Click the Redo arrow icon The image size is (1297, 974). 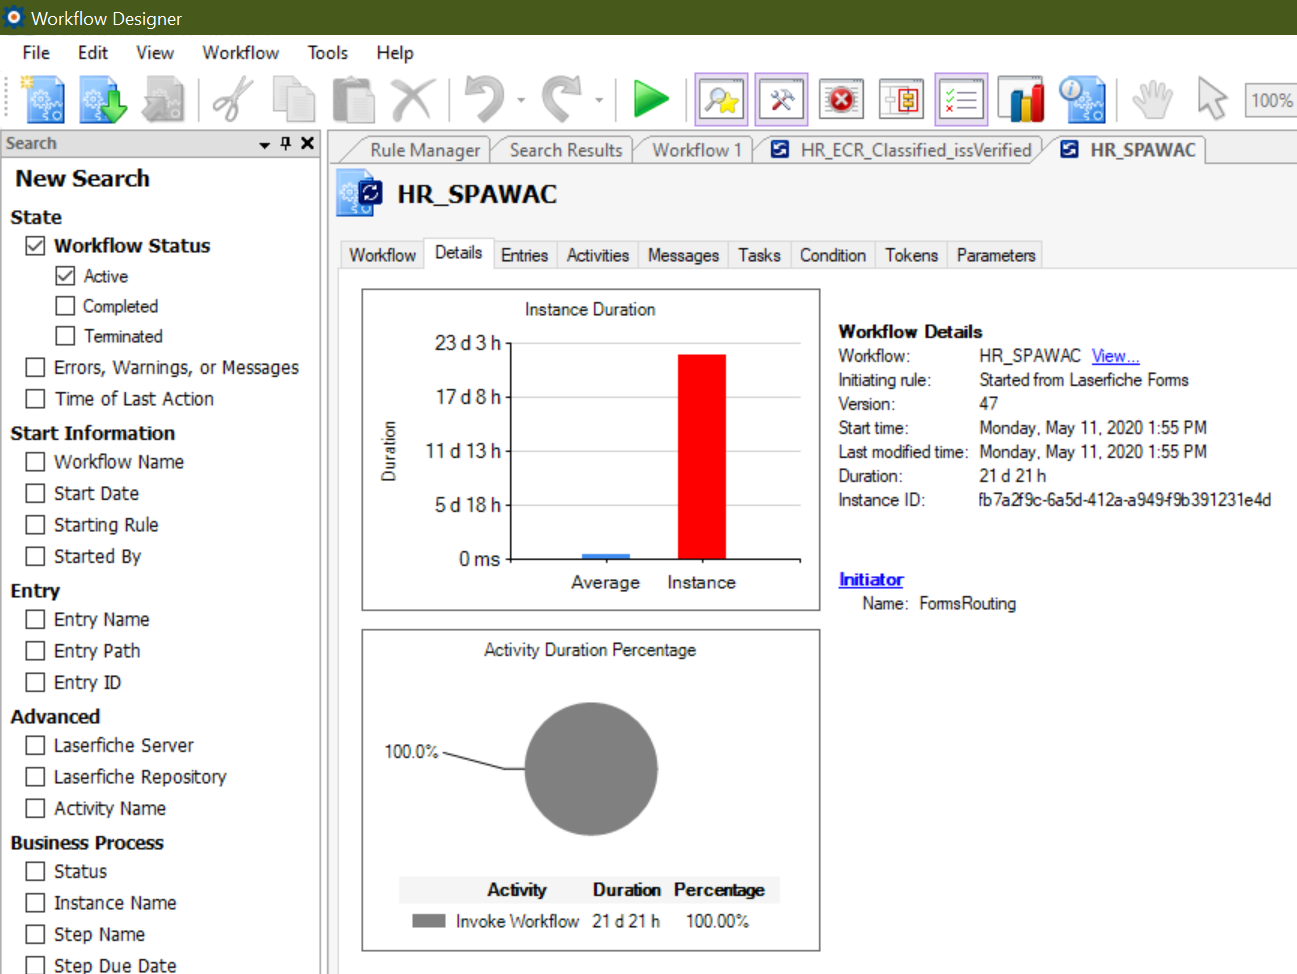pyautogui.click(x=563, y=100)
